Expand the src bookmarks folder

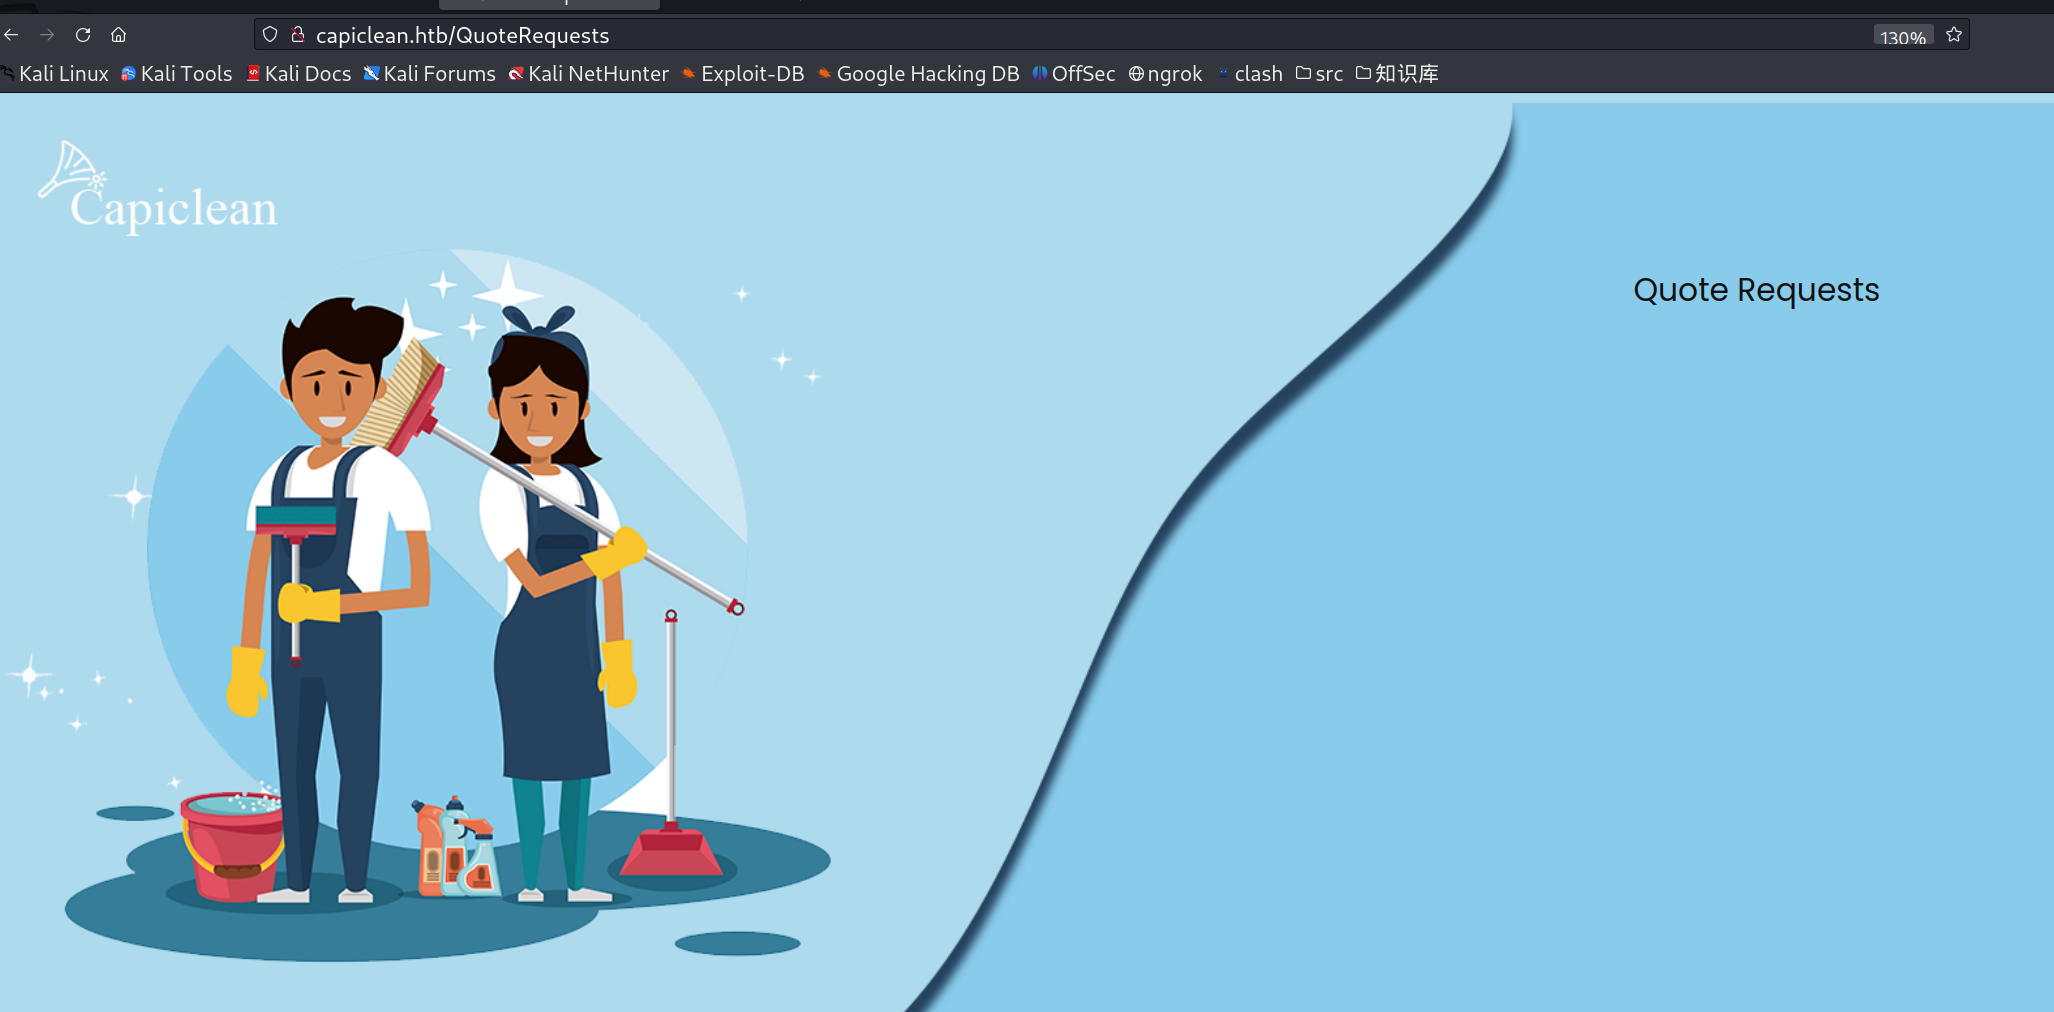coord(1319,74)
